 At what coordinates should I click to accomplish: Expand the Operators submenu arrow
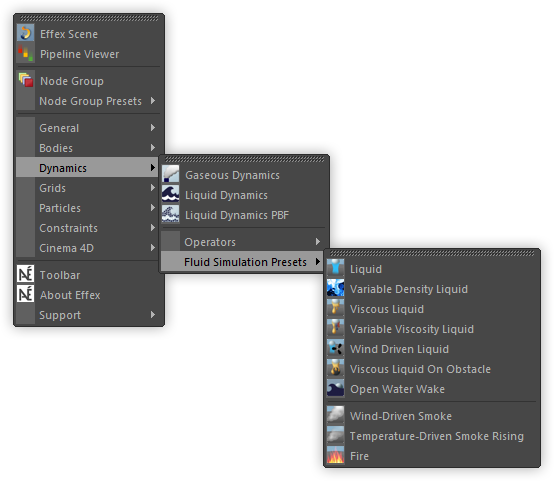point(318,241)
